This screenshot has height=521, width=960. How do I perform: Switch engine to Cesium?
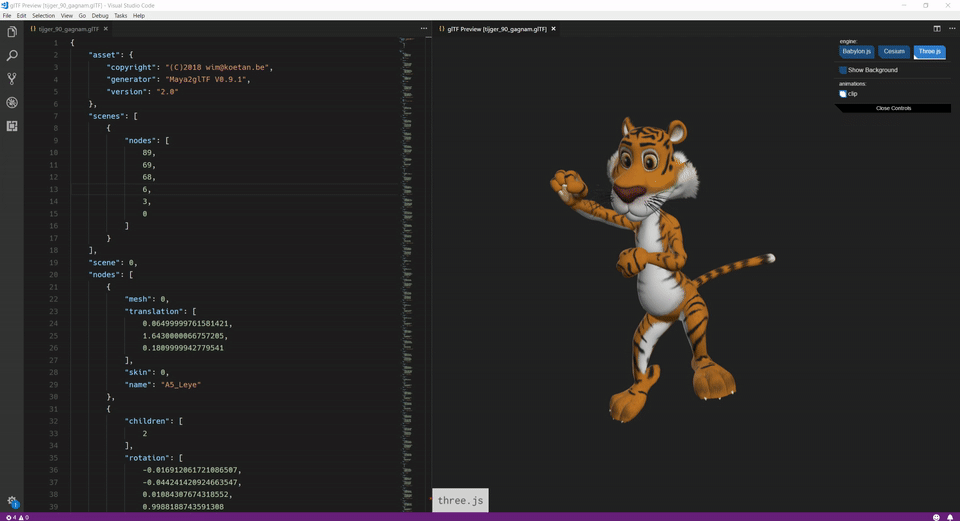pyautogui.click(x=894, y=51)
